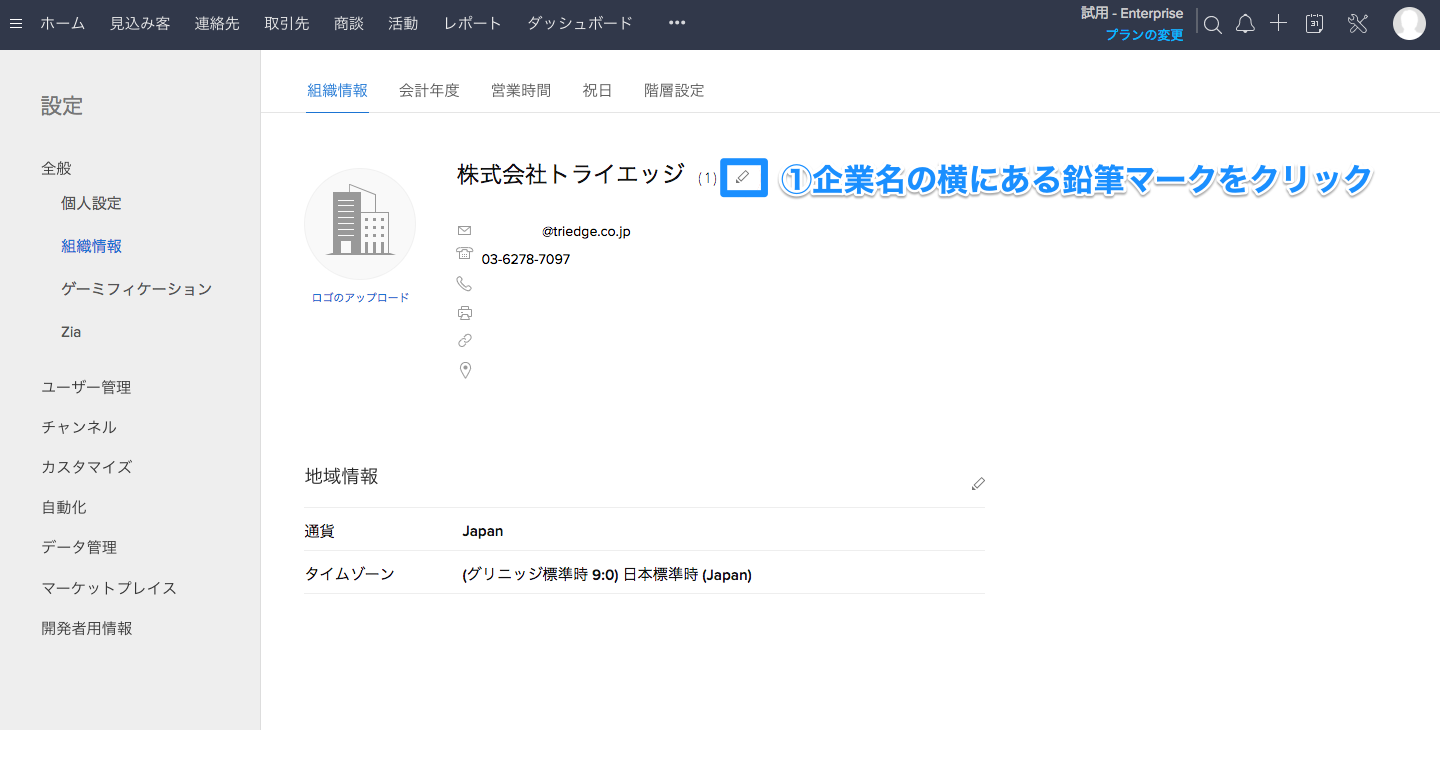Click the location pin icon
The image size is (1440, 760).
click(465, 371)
